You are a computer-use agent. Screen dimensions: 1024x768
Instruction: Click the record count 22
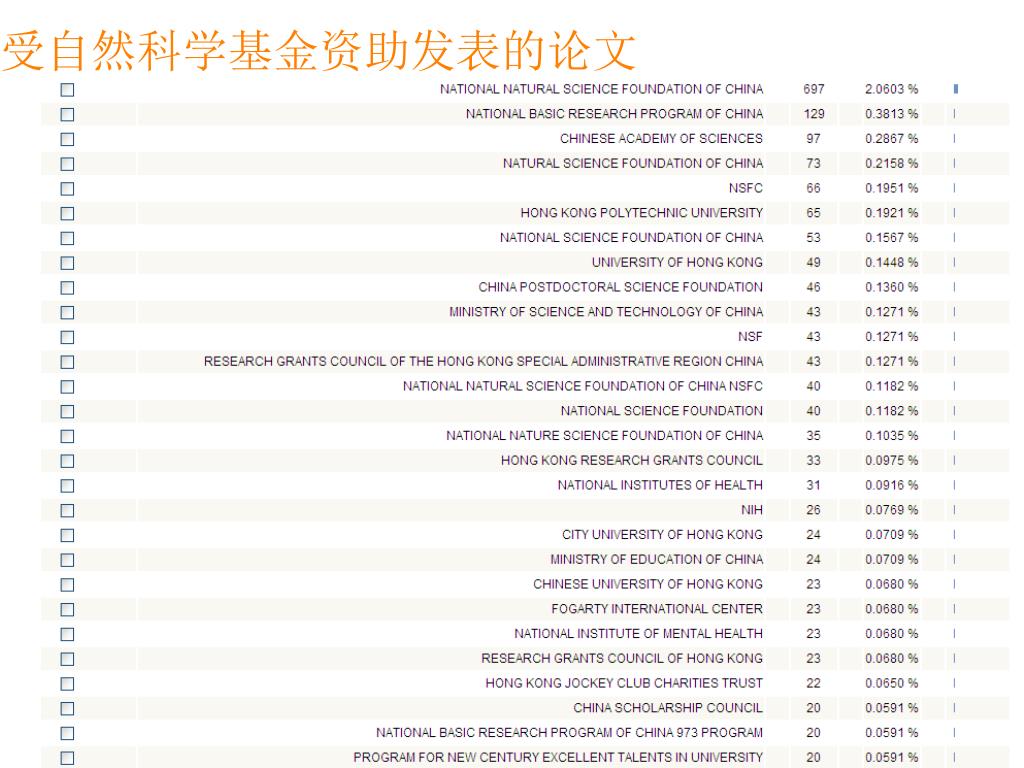point(813,684)
